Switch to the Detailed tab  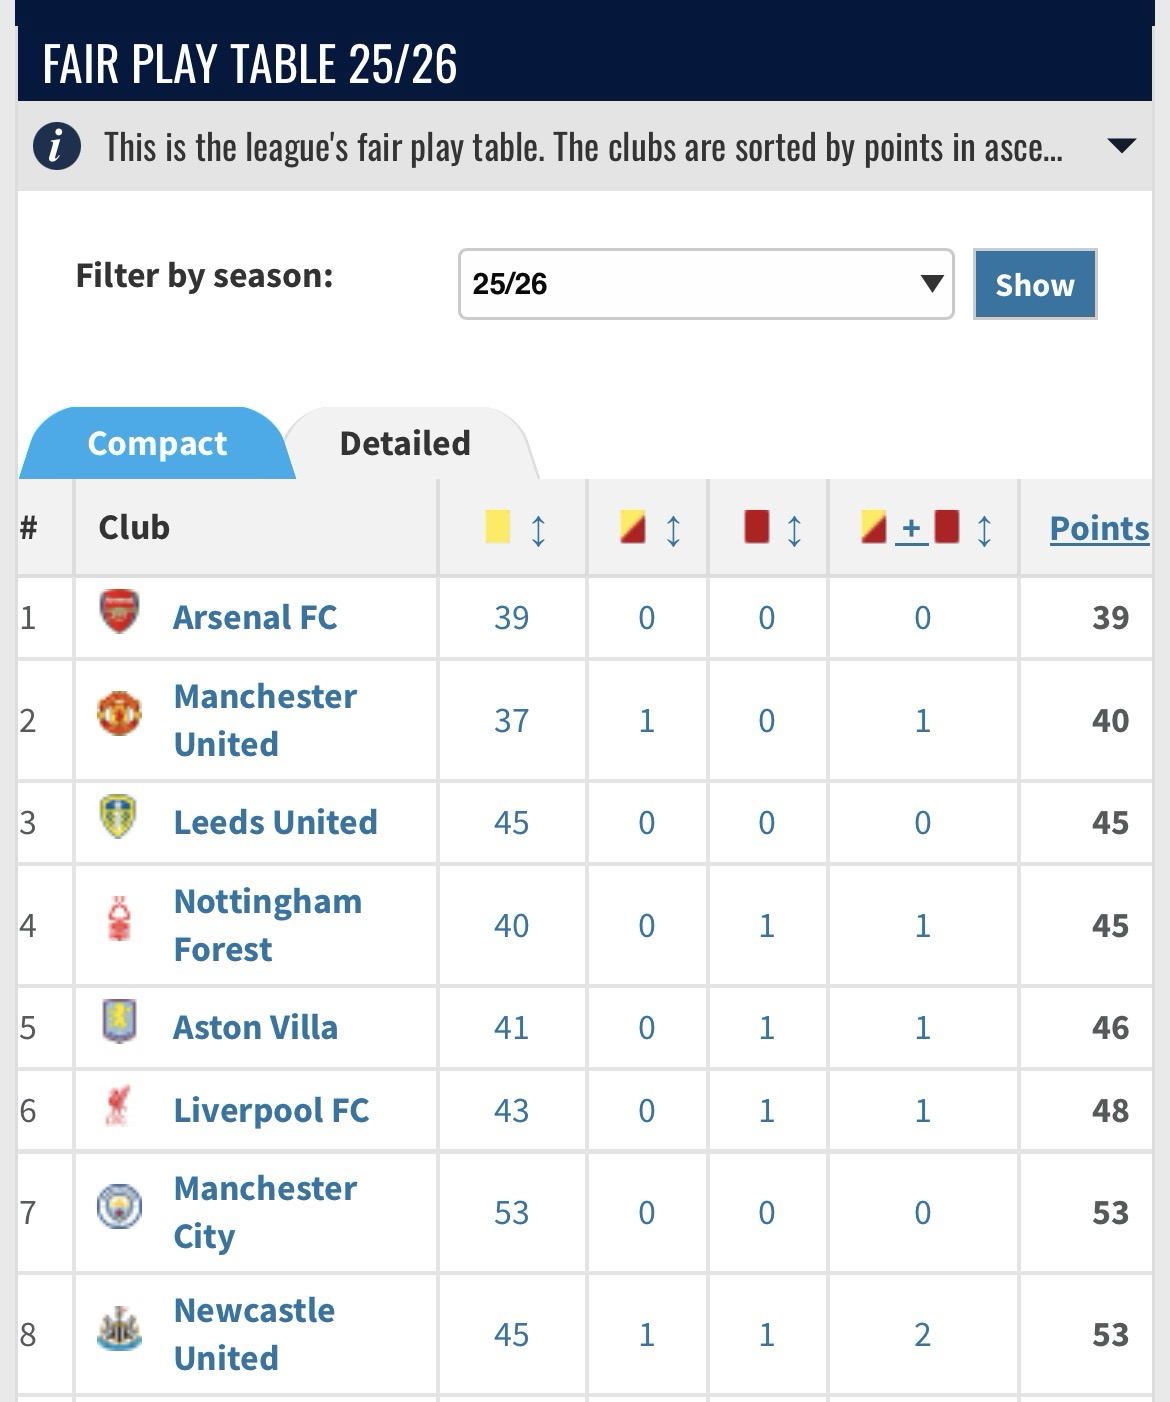[405, 443]
